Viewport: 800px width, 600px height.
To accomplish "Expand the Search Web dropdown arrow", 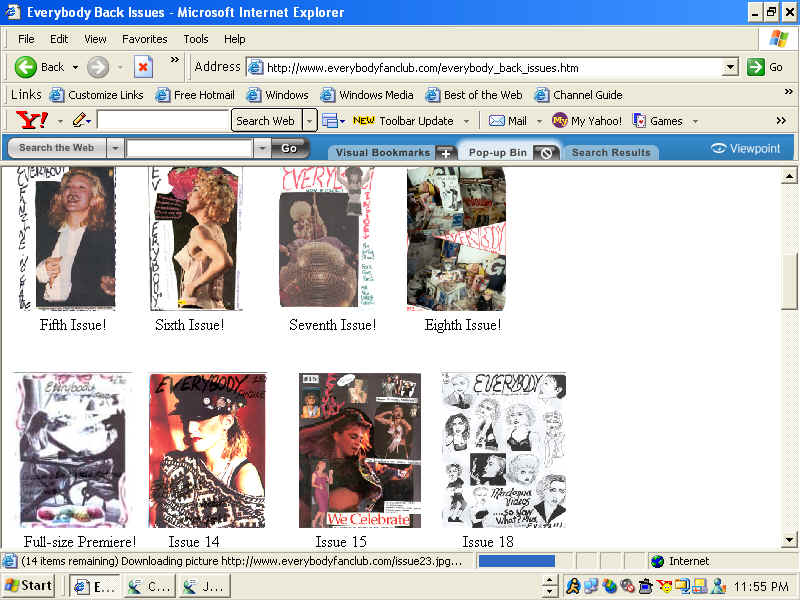I will (x=309, y=121).
